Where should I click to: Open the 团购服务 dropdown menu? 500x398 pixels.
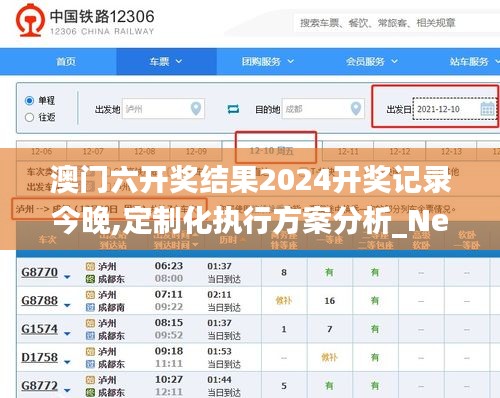268,62
